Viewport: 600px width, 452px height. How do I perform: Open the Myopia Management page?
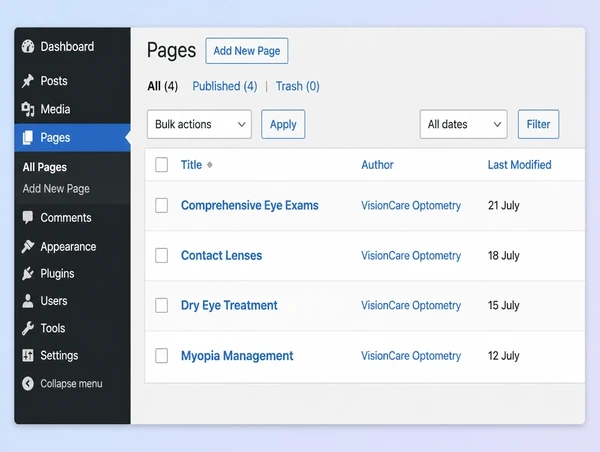coord(237,356)
